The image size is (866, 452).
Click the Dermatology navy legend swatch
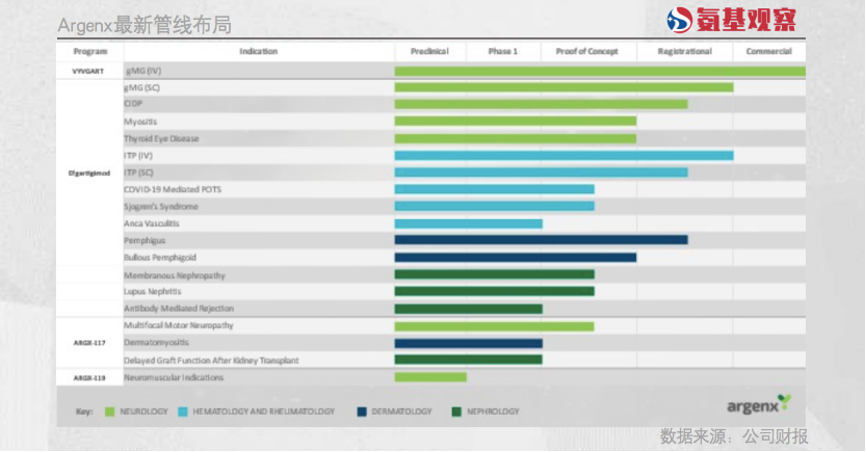(362, 412)
